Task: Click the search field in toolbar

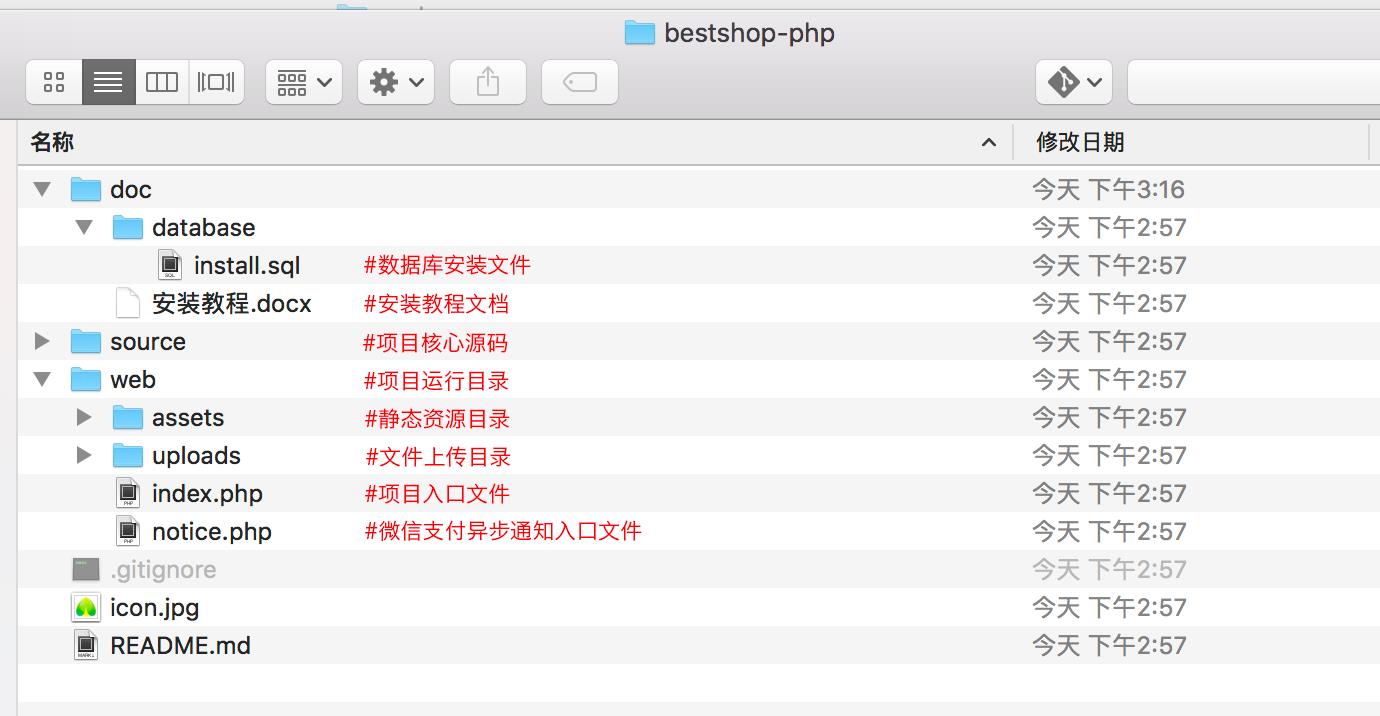Action: tap(1250, 82)
